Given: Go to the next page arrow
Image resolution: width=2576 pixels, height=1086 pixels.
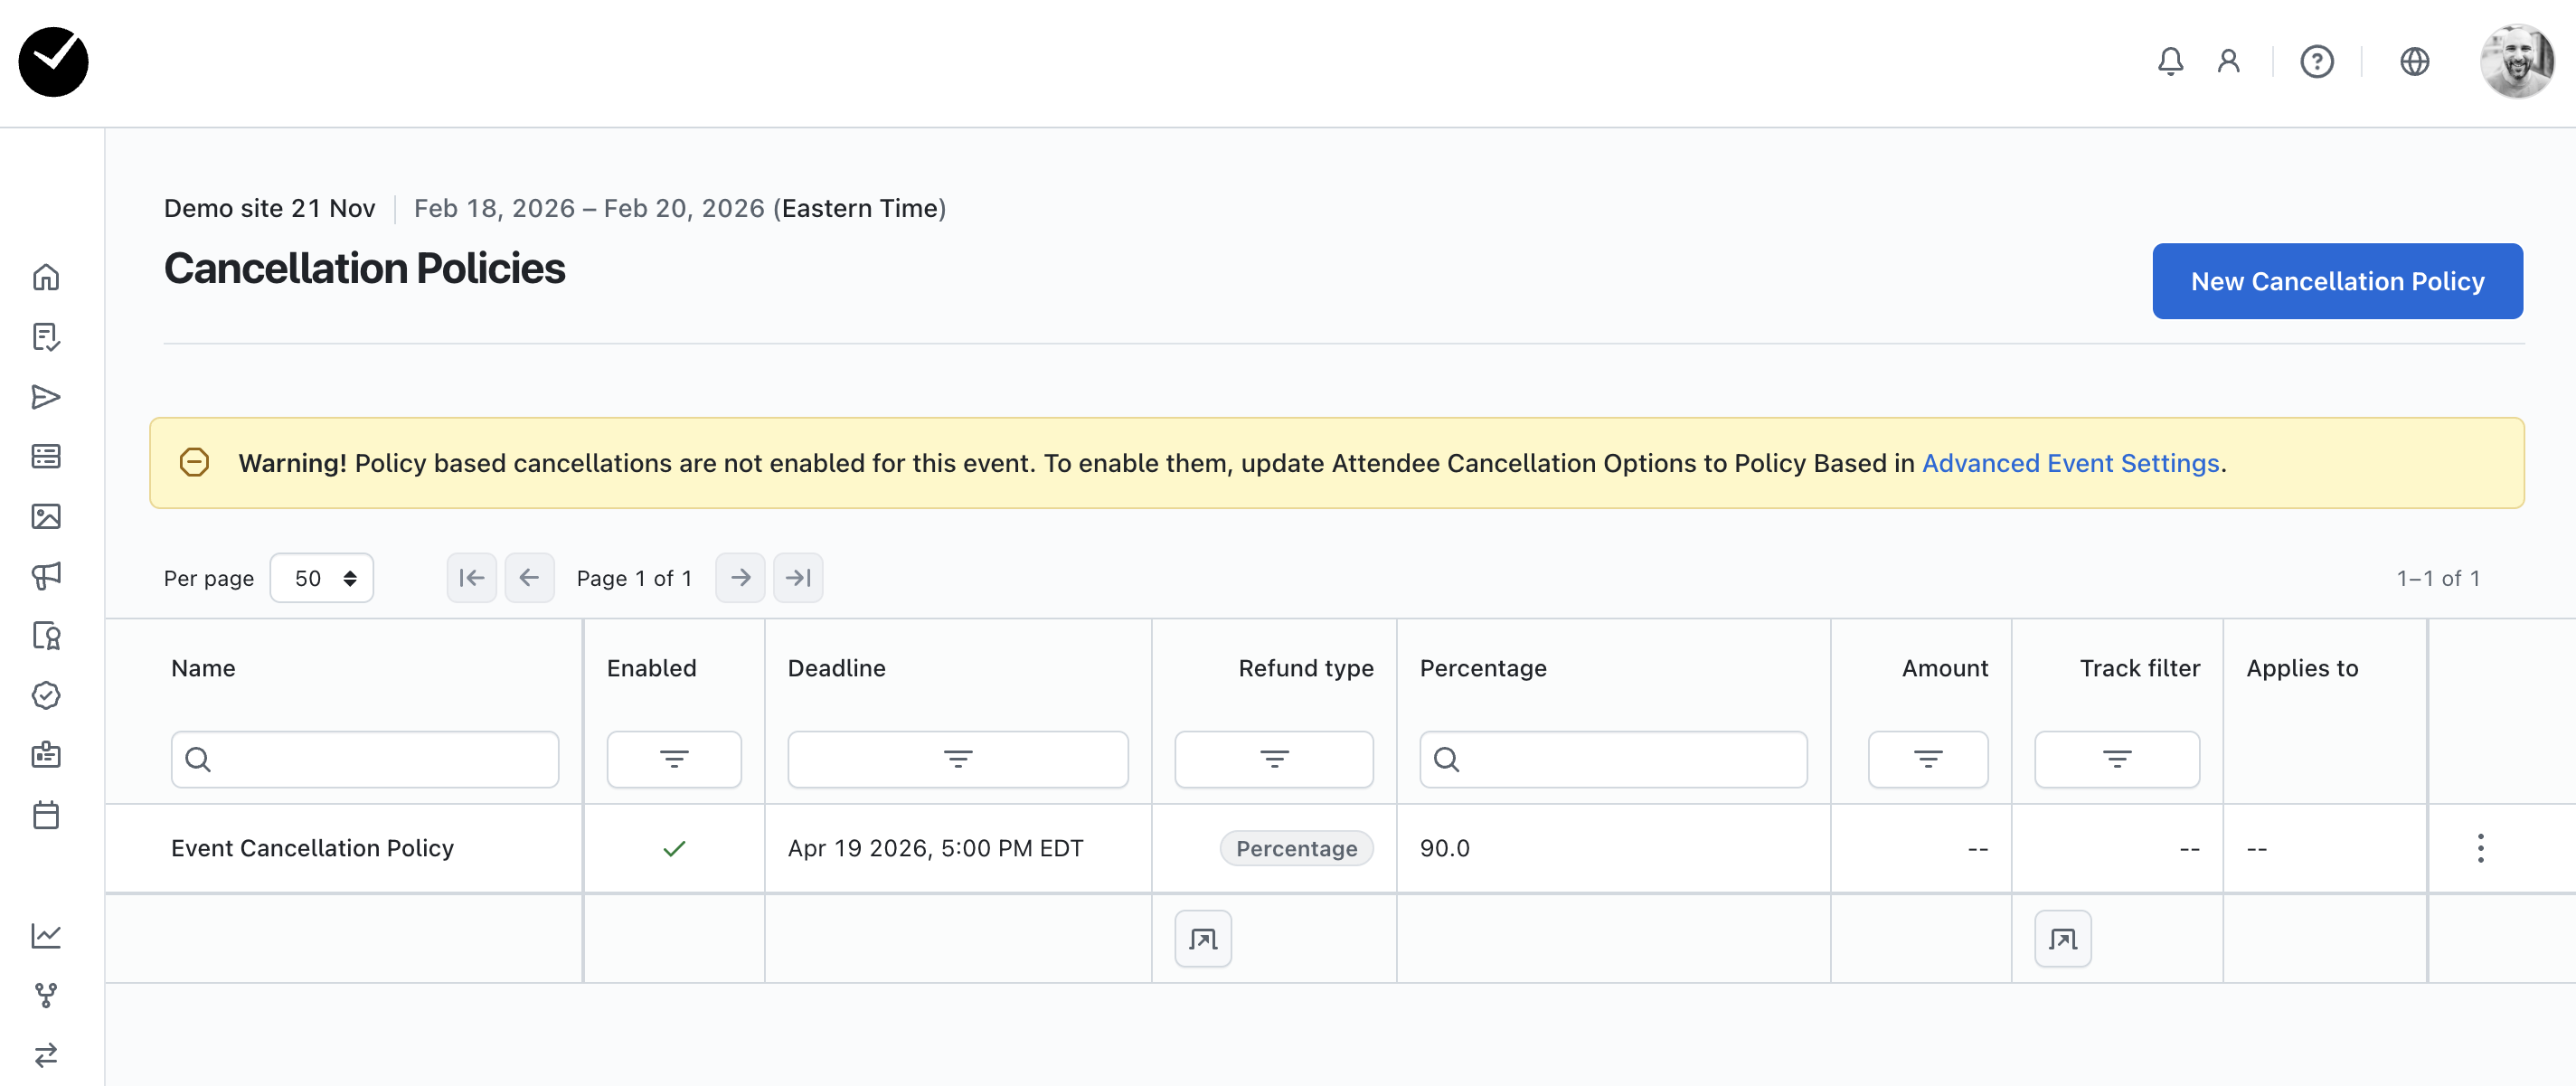Looking at the screenshot, I should [740, 578].
